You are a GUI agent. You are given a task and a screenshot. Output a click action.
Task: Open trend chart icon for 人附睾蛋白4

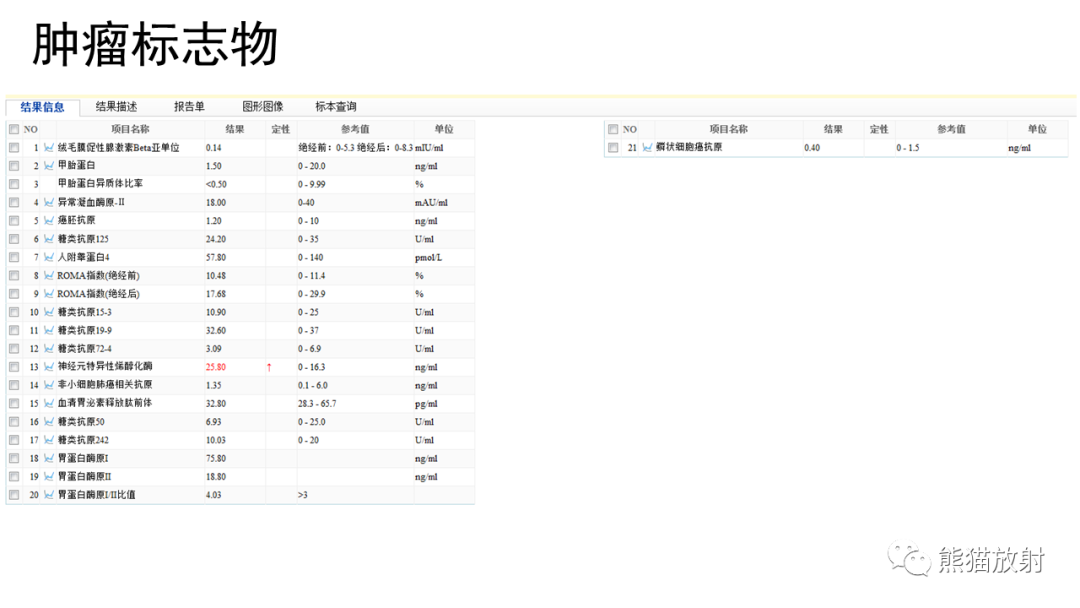point(49,258)
